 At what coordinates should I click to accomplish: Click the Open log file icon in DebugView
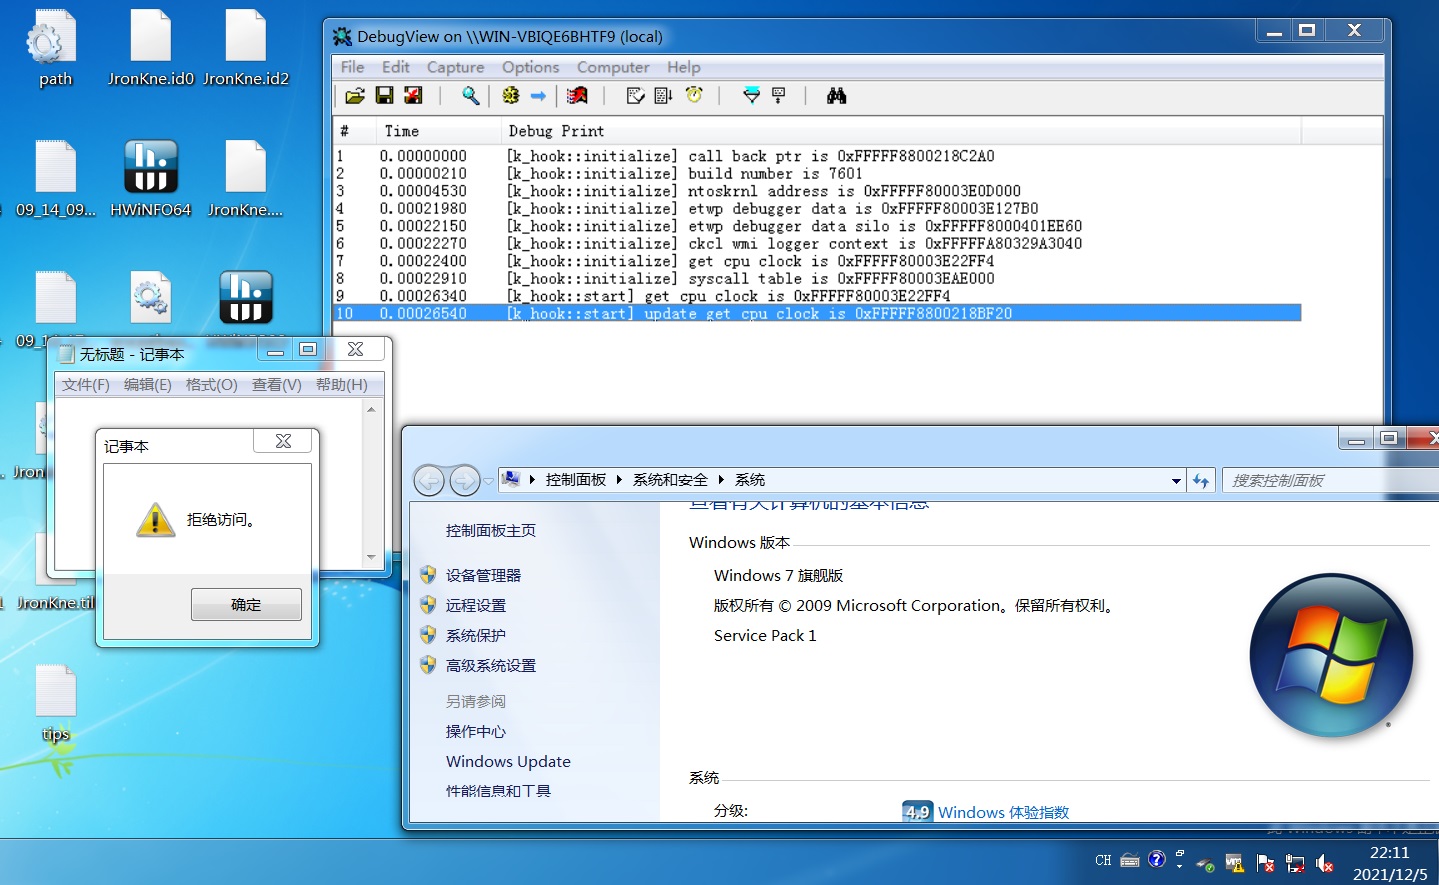click(355, 96)
